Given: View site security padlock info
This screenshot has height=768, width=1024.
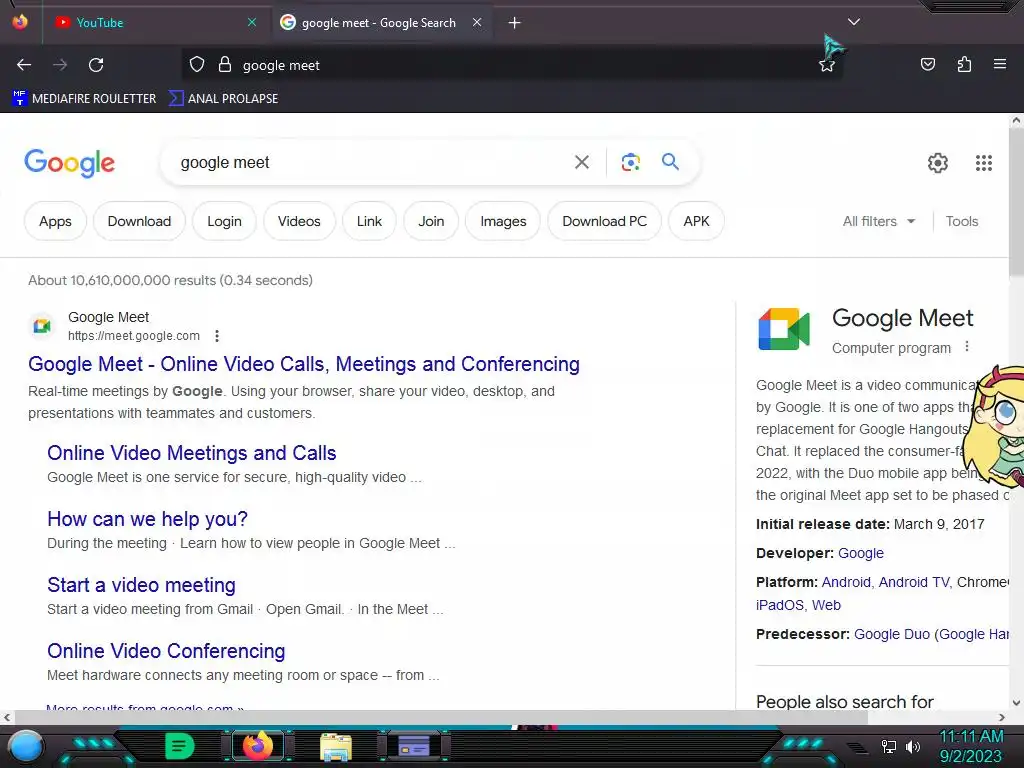Looking at the screenshot, I should click(x=225, y=65).
